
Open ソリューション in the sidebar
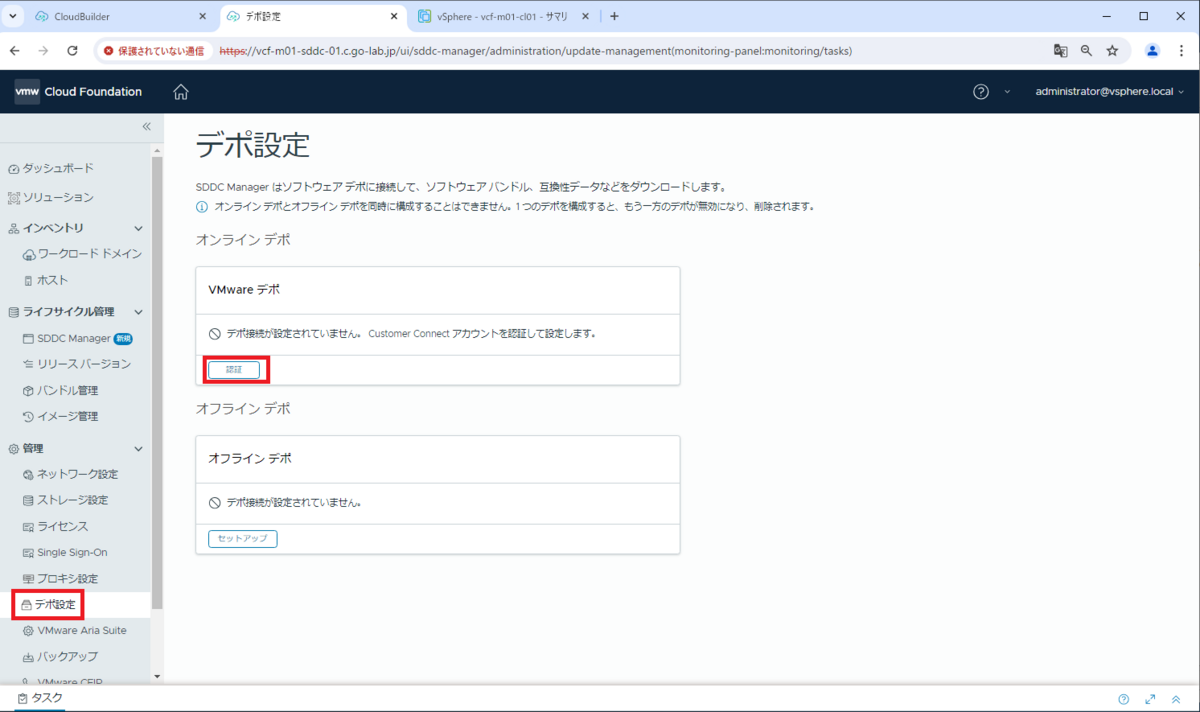(x=58, y=197)
